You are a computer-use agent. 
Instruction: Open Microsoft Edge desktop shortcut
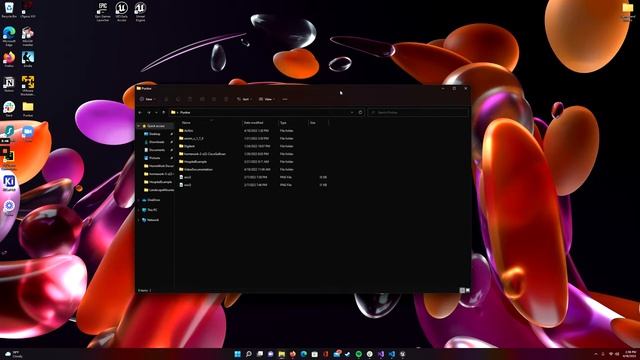[9, 36]
